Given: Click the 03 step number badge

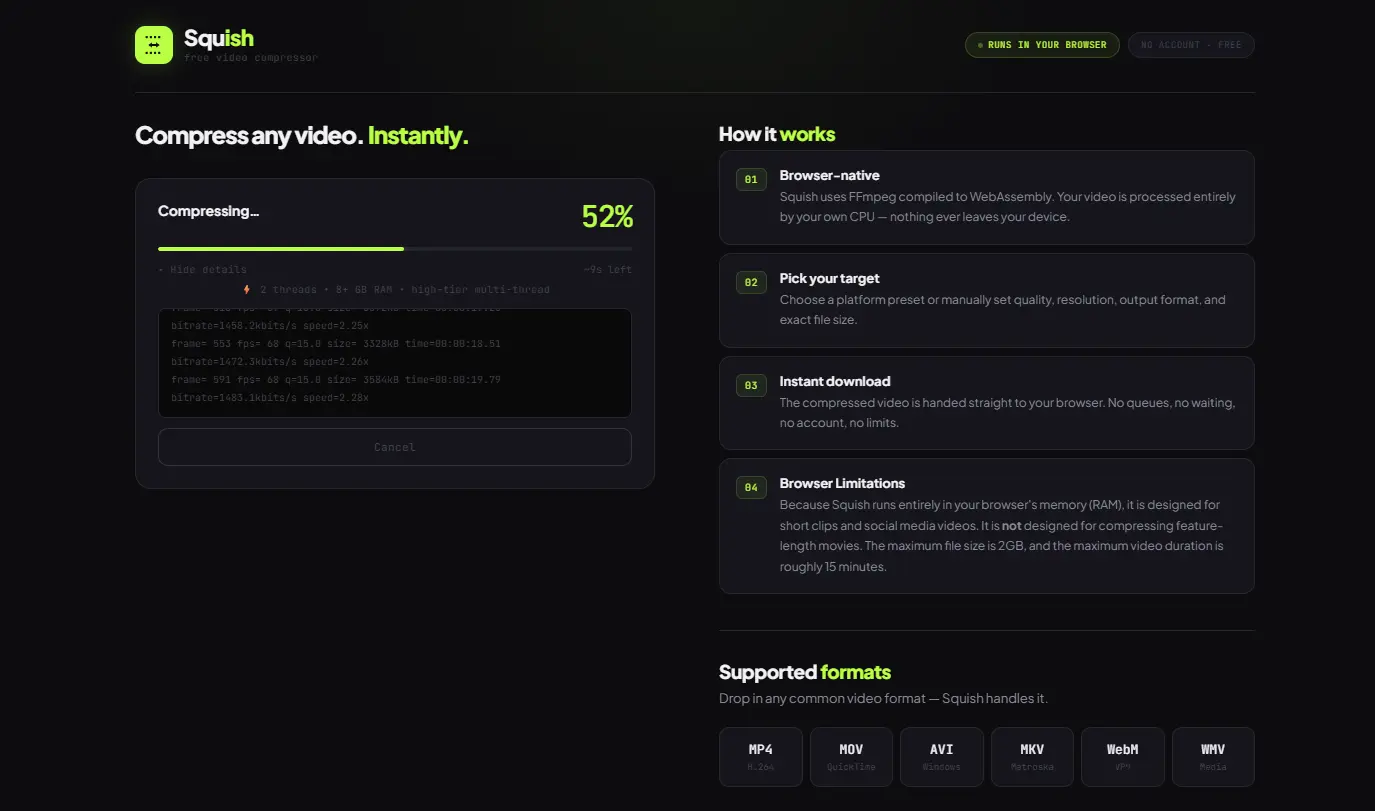Looking at the screenshot, I should pos(751,385).
